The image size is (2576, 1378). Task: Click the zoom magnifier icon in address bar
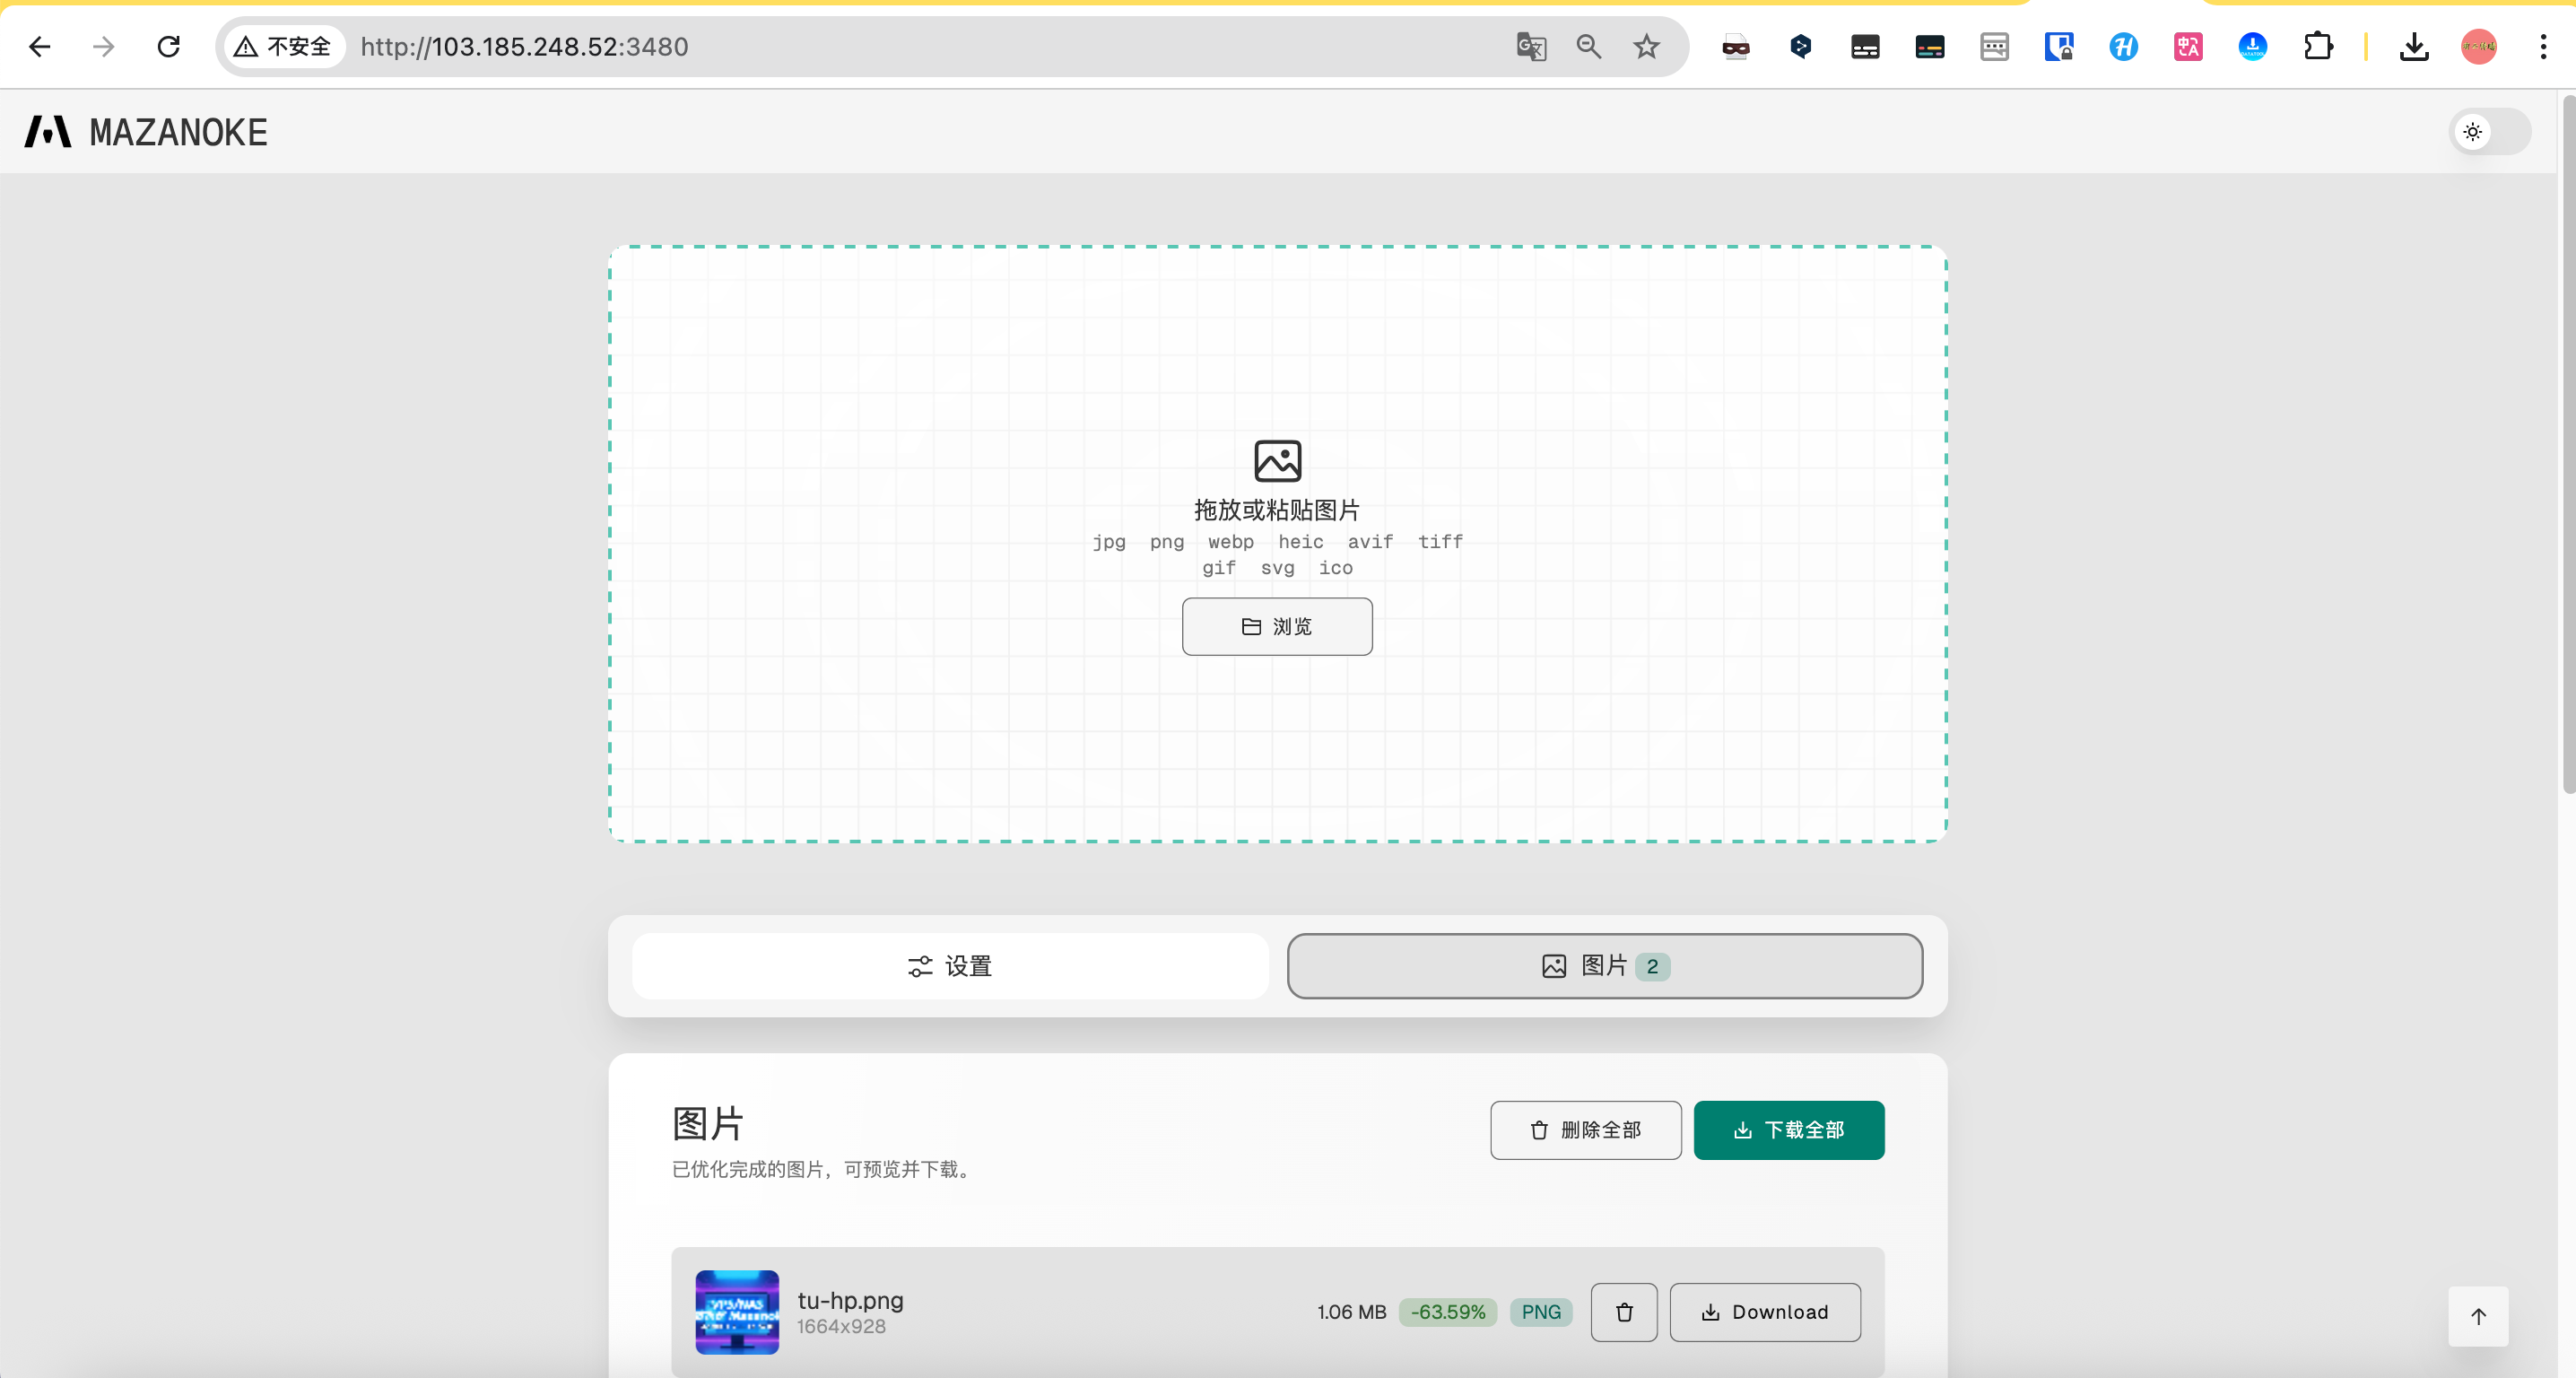[1588, 47]
